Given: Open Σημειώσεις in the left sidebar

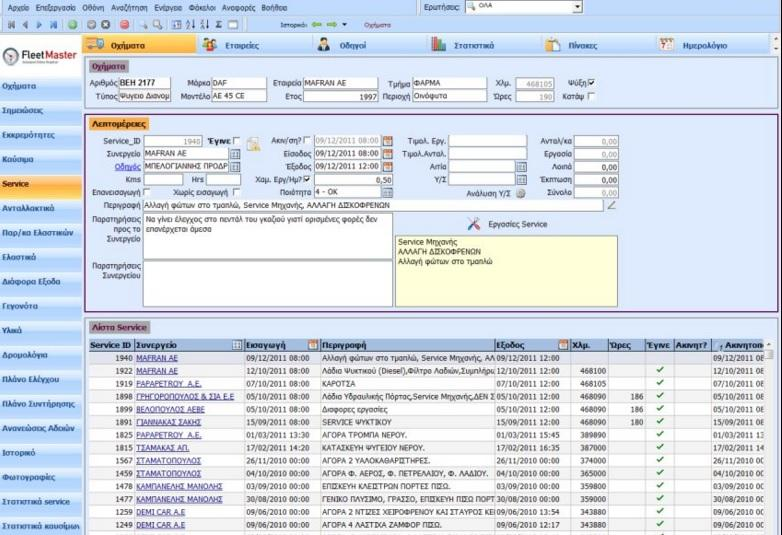Looking at the screenshot, I should 41,110.
